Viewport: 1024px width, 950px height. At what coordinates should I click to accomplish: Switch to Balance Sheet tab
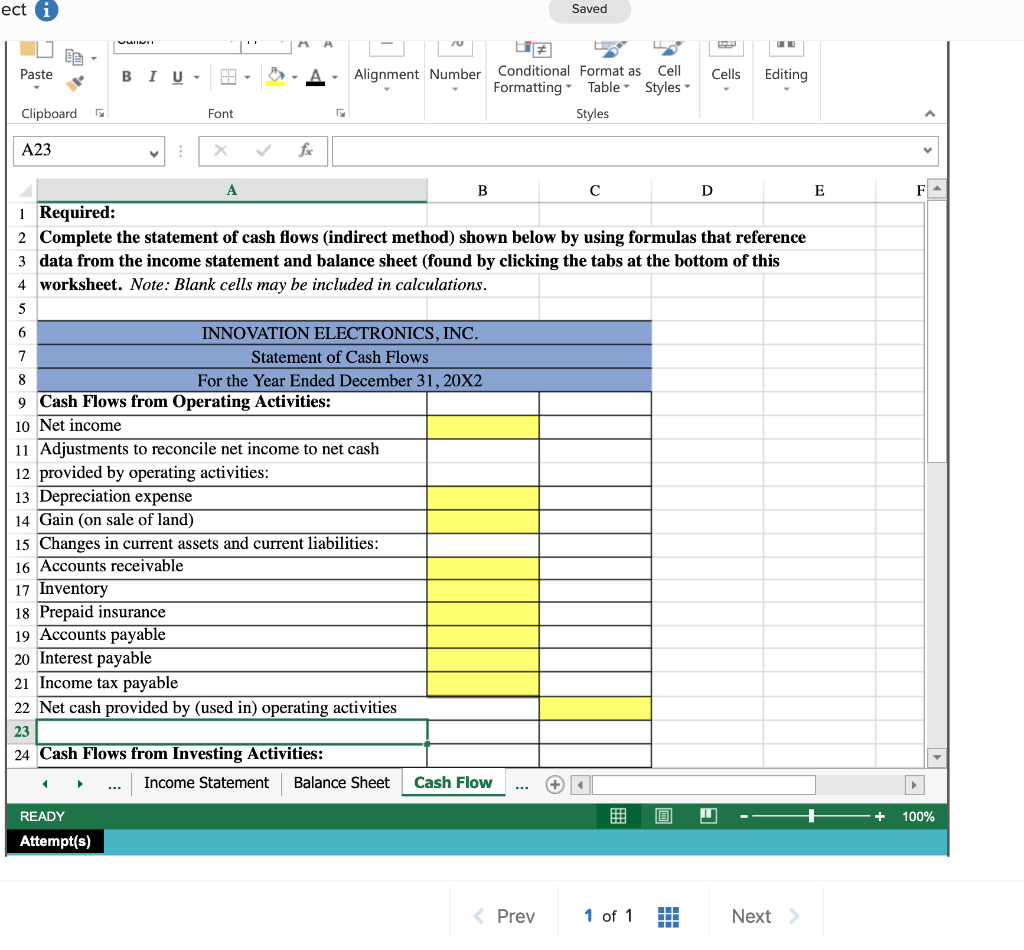[x=342, y=783]
